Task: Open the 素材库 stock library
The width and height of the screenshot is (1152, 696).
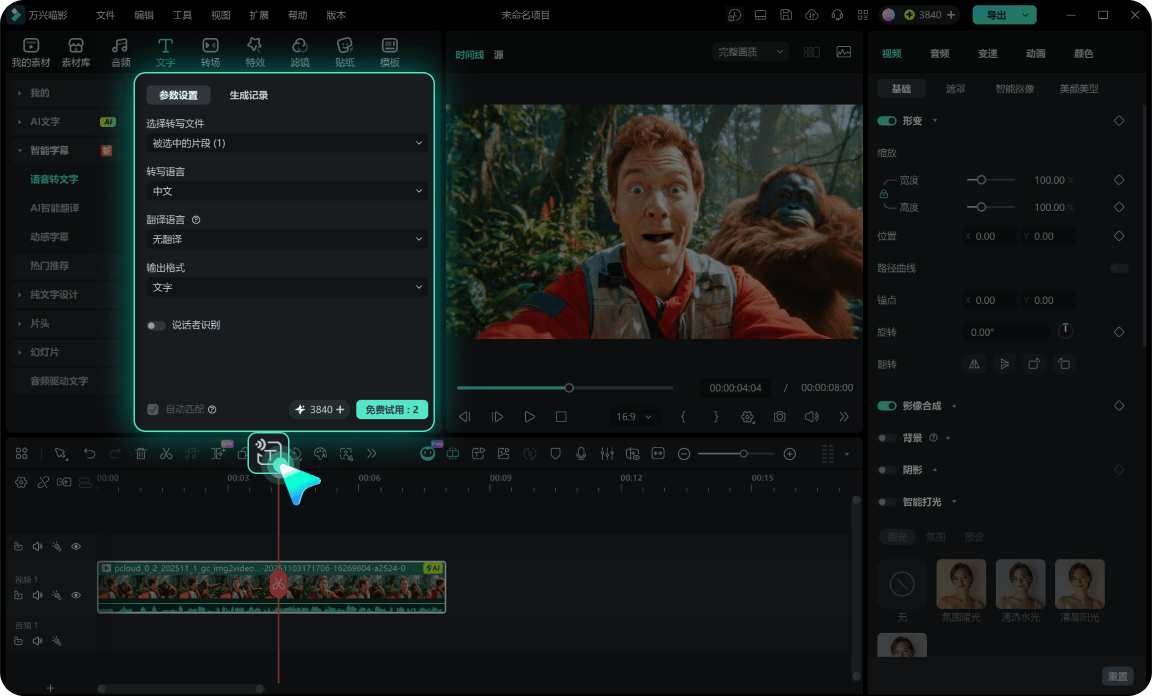Action: [76, 52]
